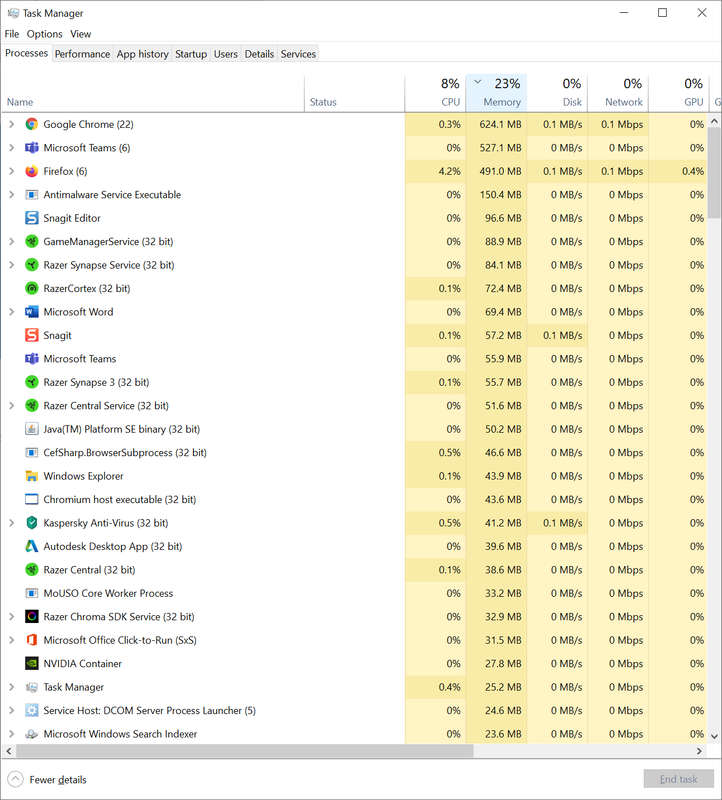Click the Microsoft Teams (6) icon
Image resolution: width=722 pixels, height=800 pixels.
(32, 147)
